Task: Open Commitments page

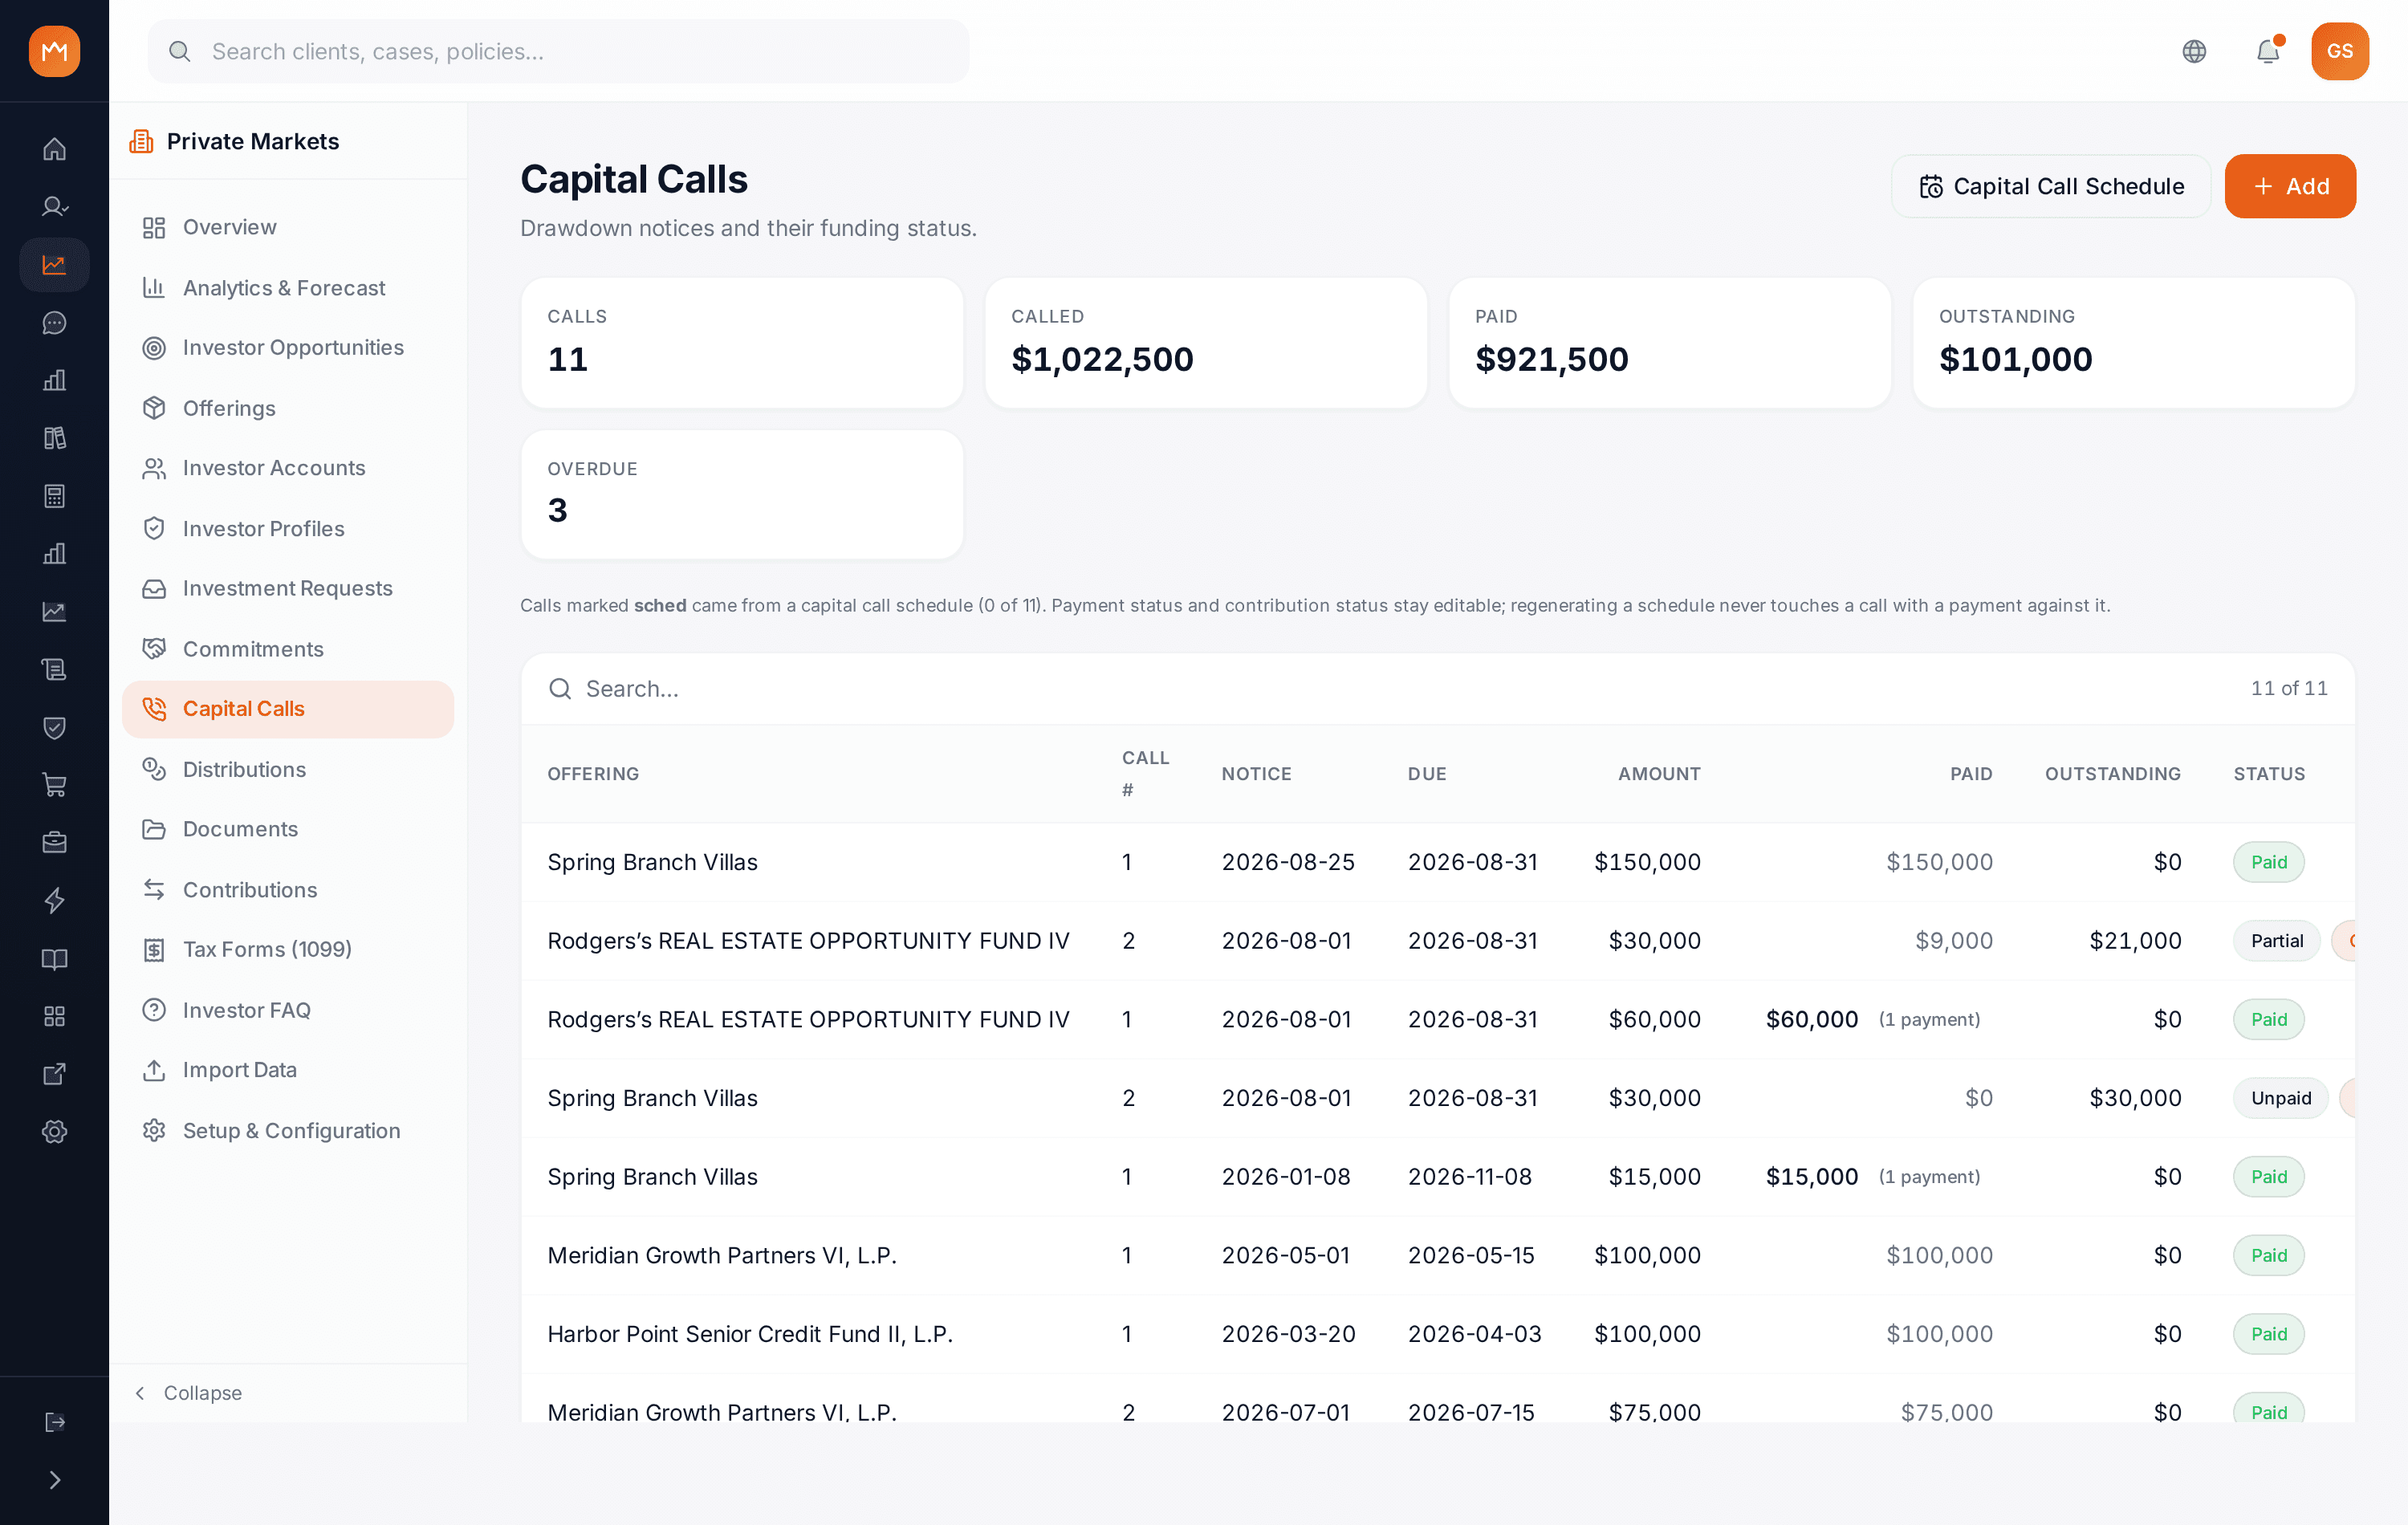Action: pyautogui.click(x=288, y=649)
